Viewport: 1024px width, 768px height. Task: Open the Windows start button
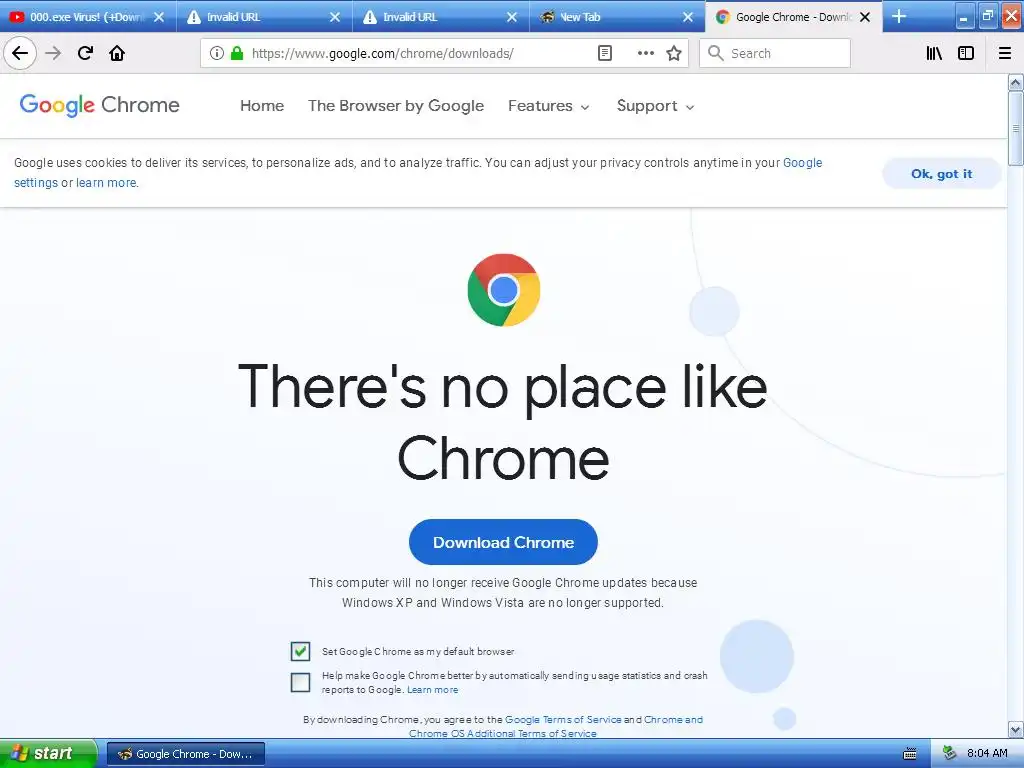pos(48,754)
